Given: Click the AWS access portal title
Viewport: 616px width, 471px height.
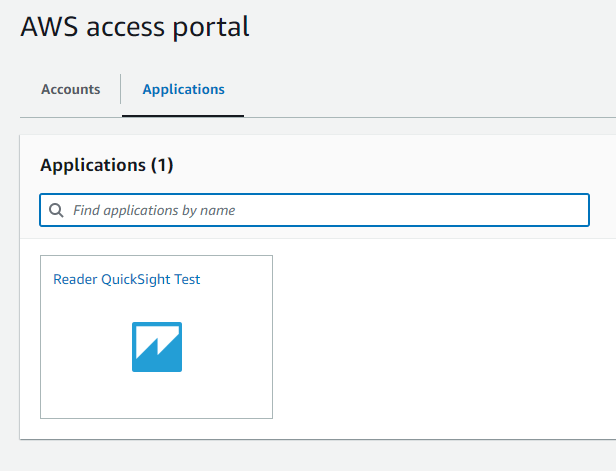Looking at the screenshot, I should [x=135, y=27].
